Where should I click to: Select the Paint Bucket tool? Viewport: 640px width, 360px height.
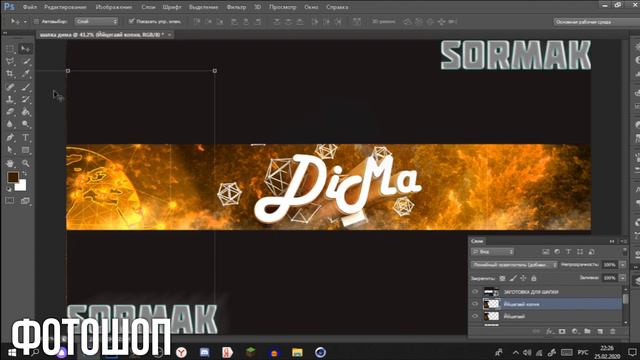tap(25, 112)
